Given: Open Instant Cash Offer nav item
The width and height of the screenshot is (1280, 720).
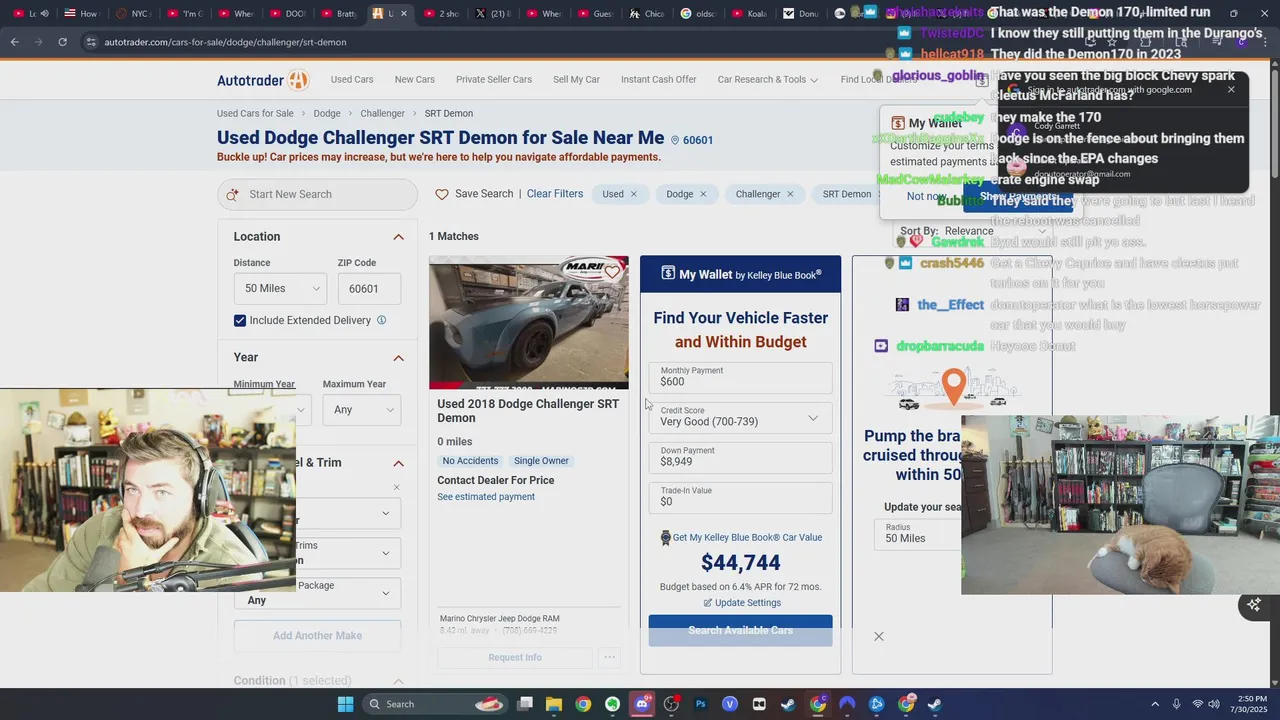Looking at the screenshot, I should (x=658, y=80).
